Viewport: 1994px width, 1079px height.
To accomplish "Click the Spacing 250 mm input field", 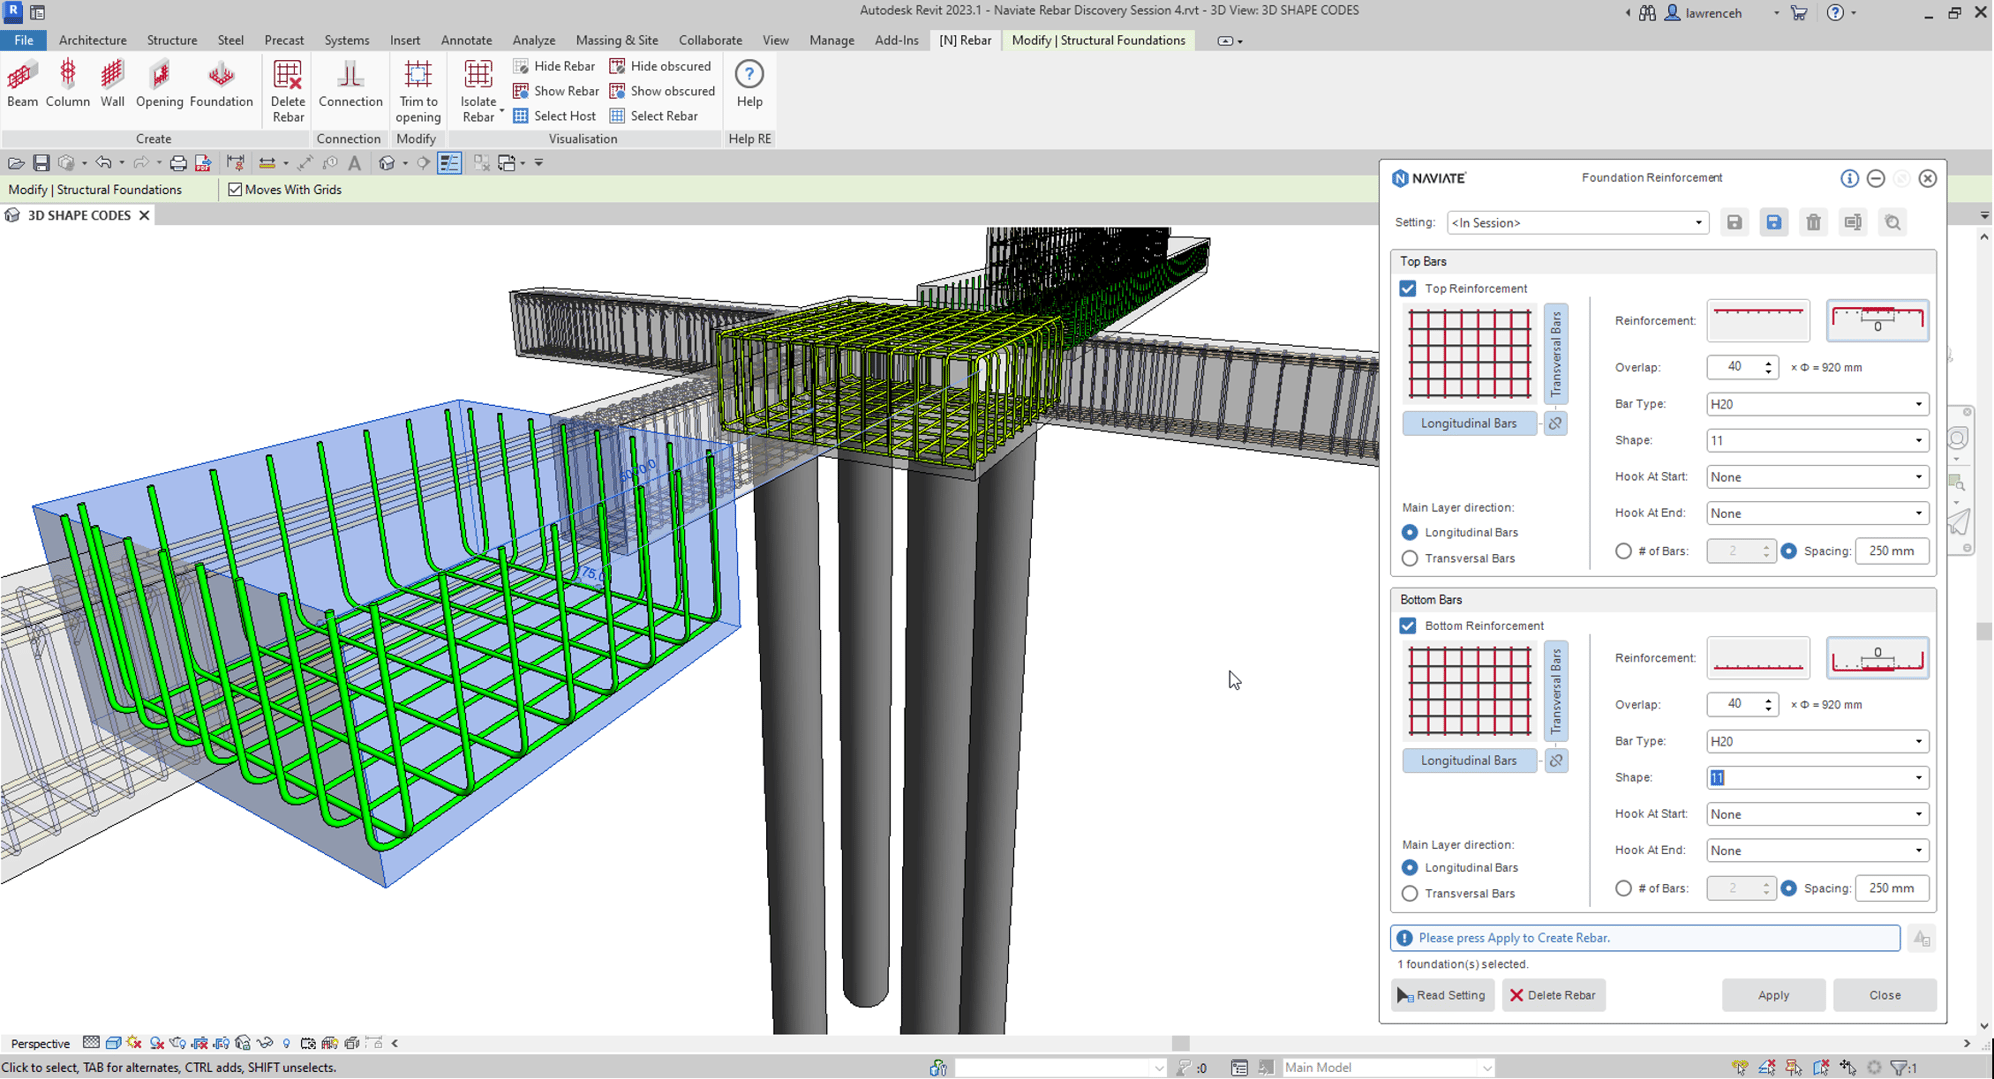I will [x=1892, y=551].
